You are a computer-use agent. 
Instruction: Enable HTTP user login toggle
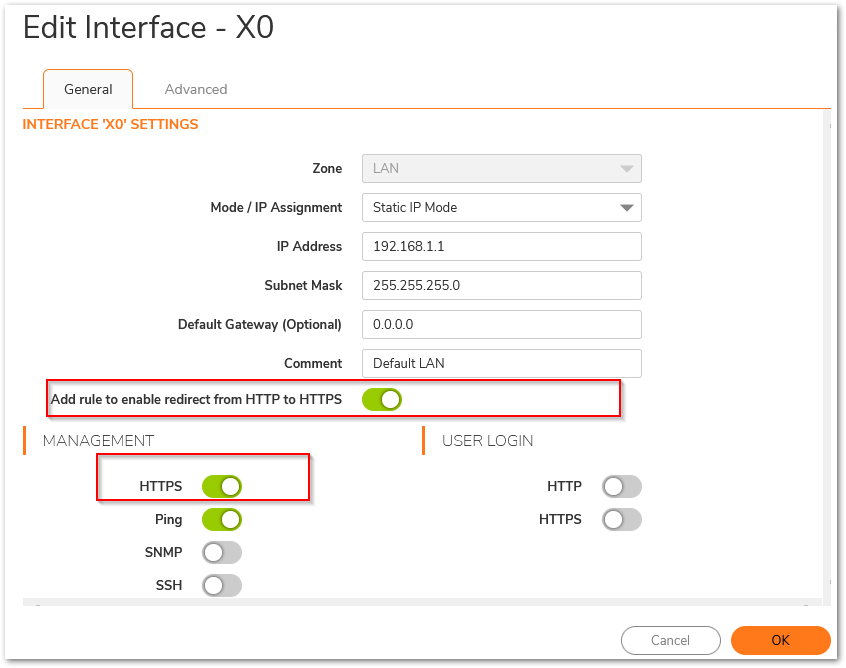click(x=622, y=487)
